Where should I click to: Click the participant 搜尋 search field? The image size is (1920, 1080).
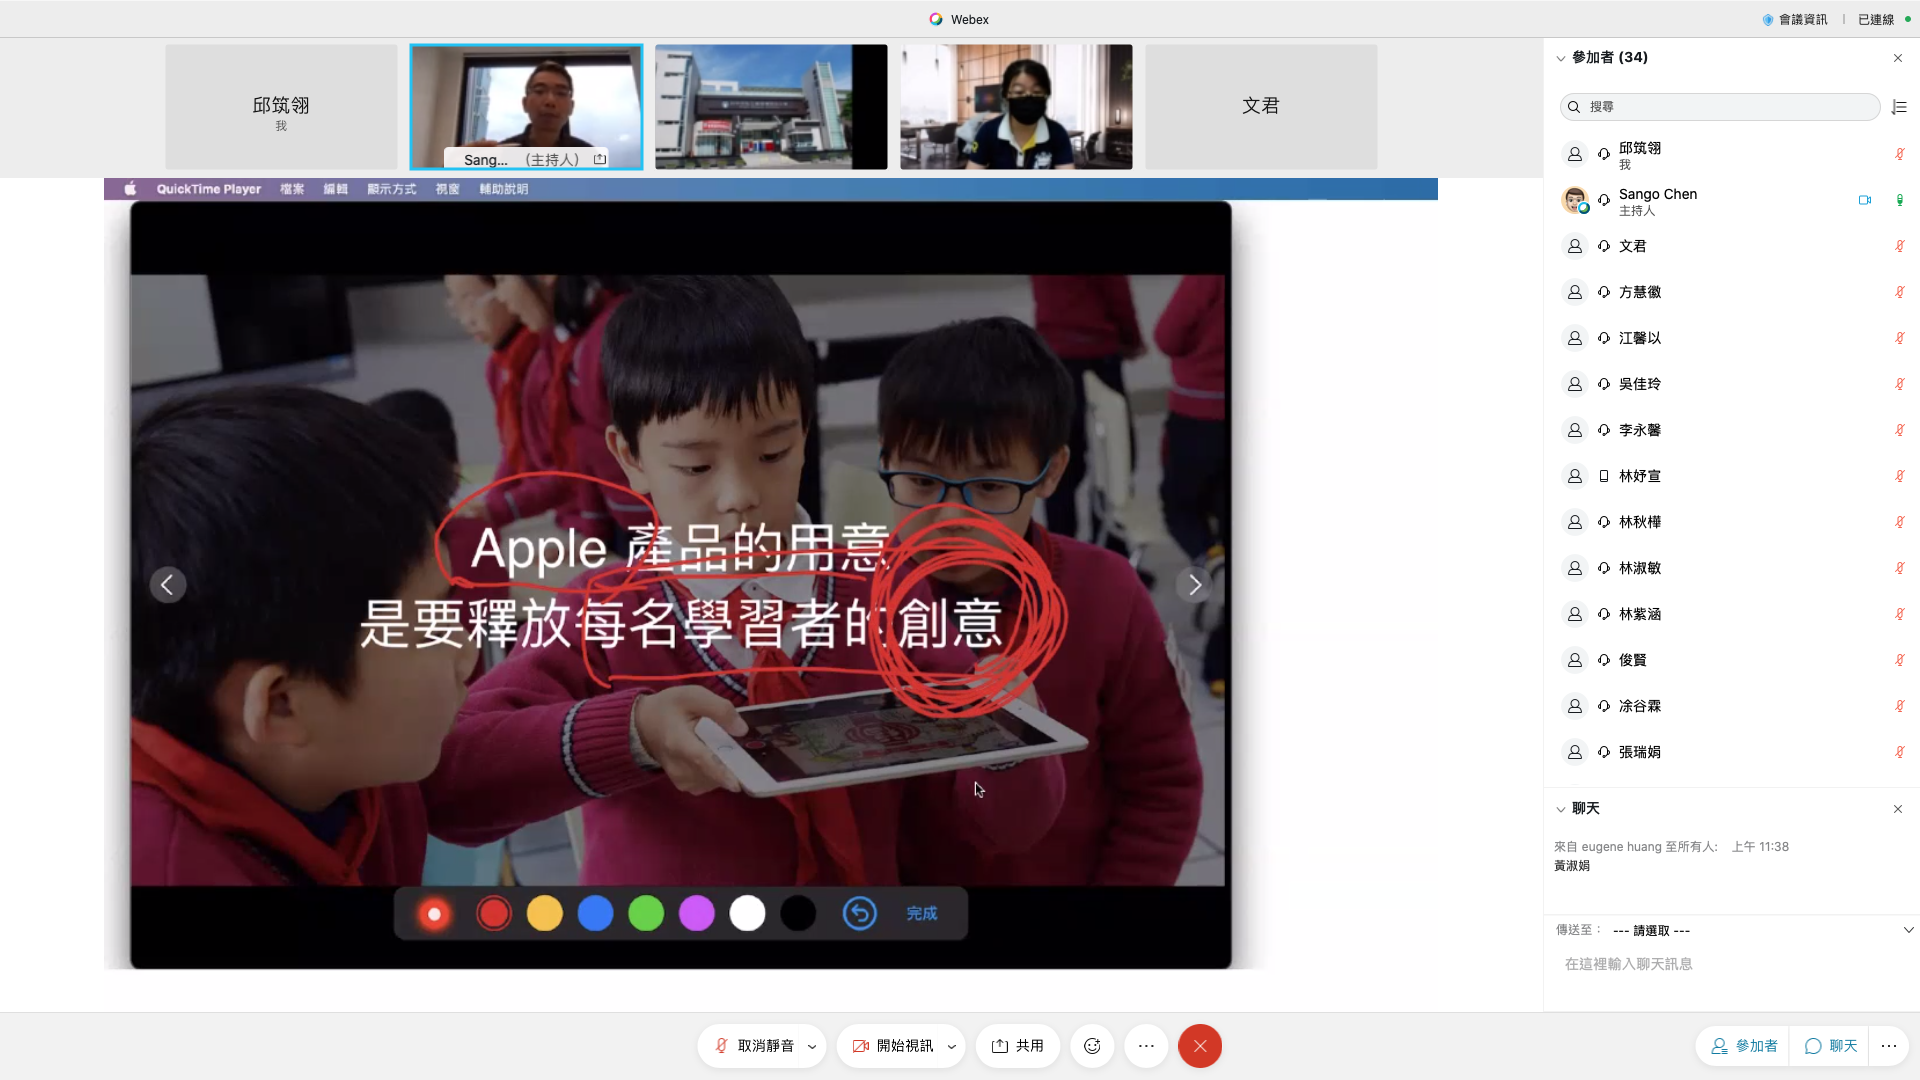point(1720,107)
